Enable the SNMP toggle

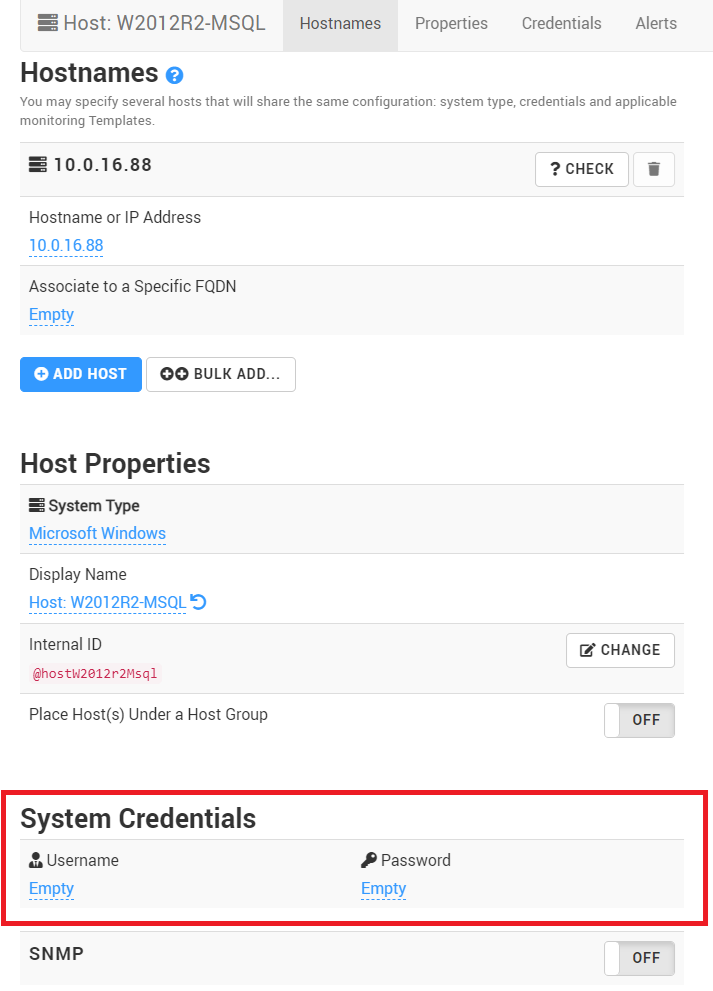pyautogui.click(x=639, y=958)
